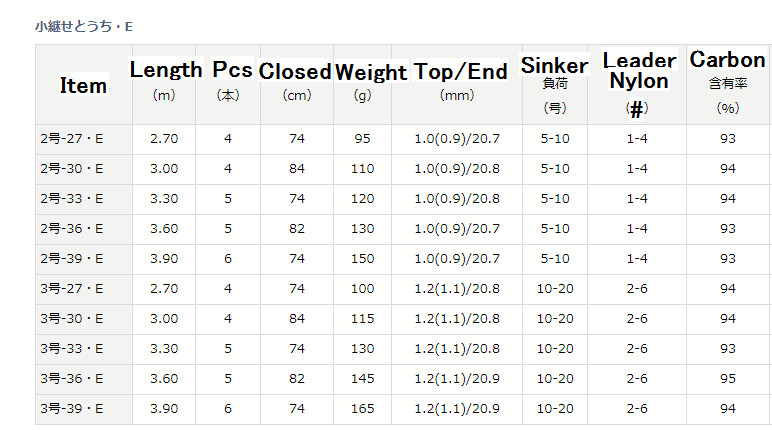This screenshot has width=772, height=430.
Task: Click the 3号-27・E item cell
Action: (x=84, y=290)
